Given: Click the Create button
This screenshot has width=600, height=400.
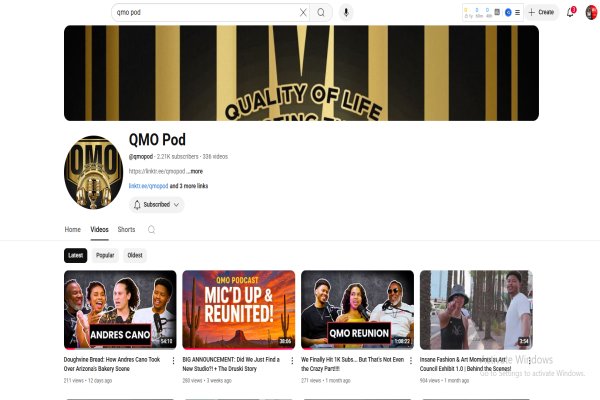Looking at the screenshot, I should pos(541,12).
